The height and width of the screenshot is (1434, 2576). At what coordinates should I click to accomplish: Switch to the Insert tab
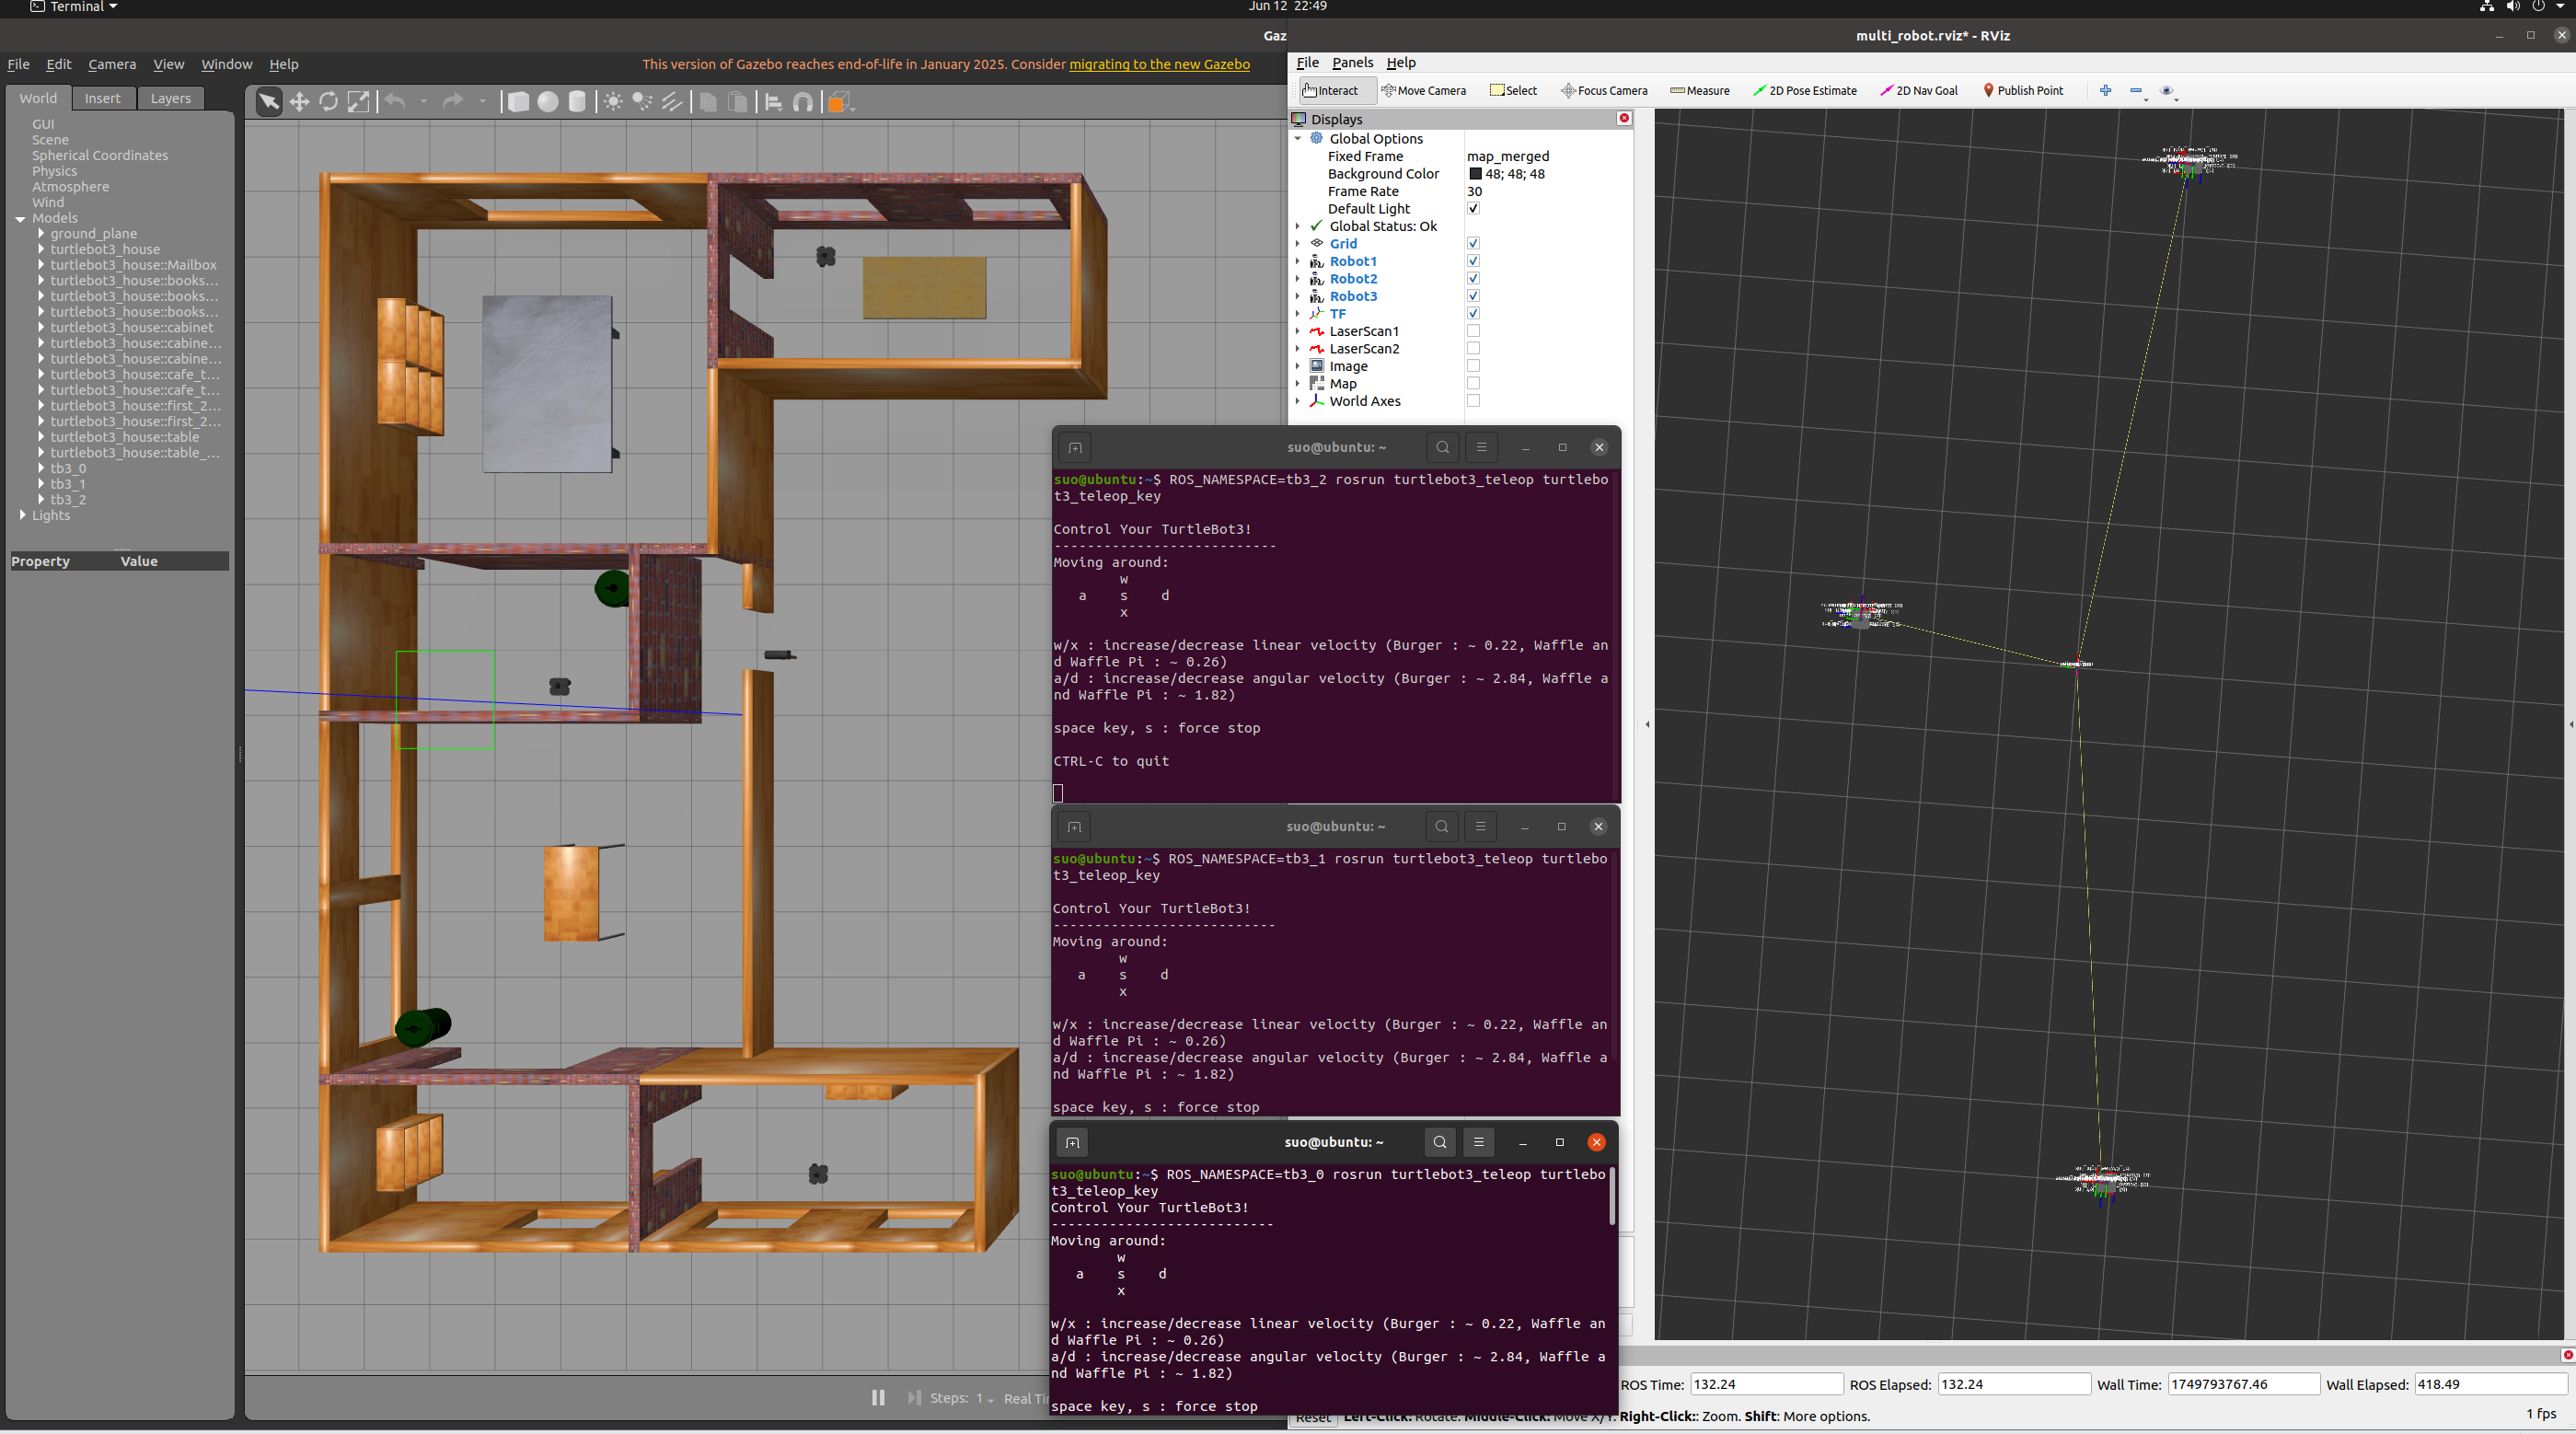pos(102,98)
